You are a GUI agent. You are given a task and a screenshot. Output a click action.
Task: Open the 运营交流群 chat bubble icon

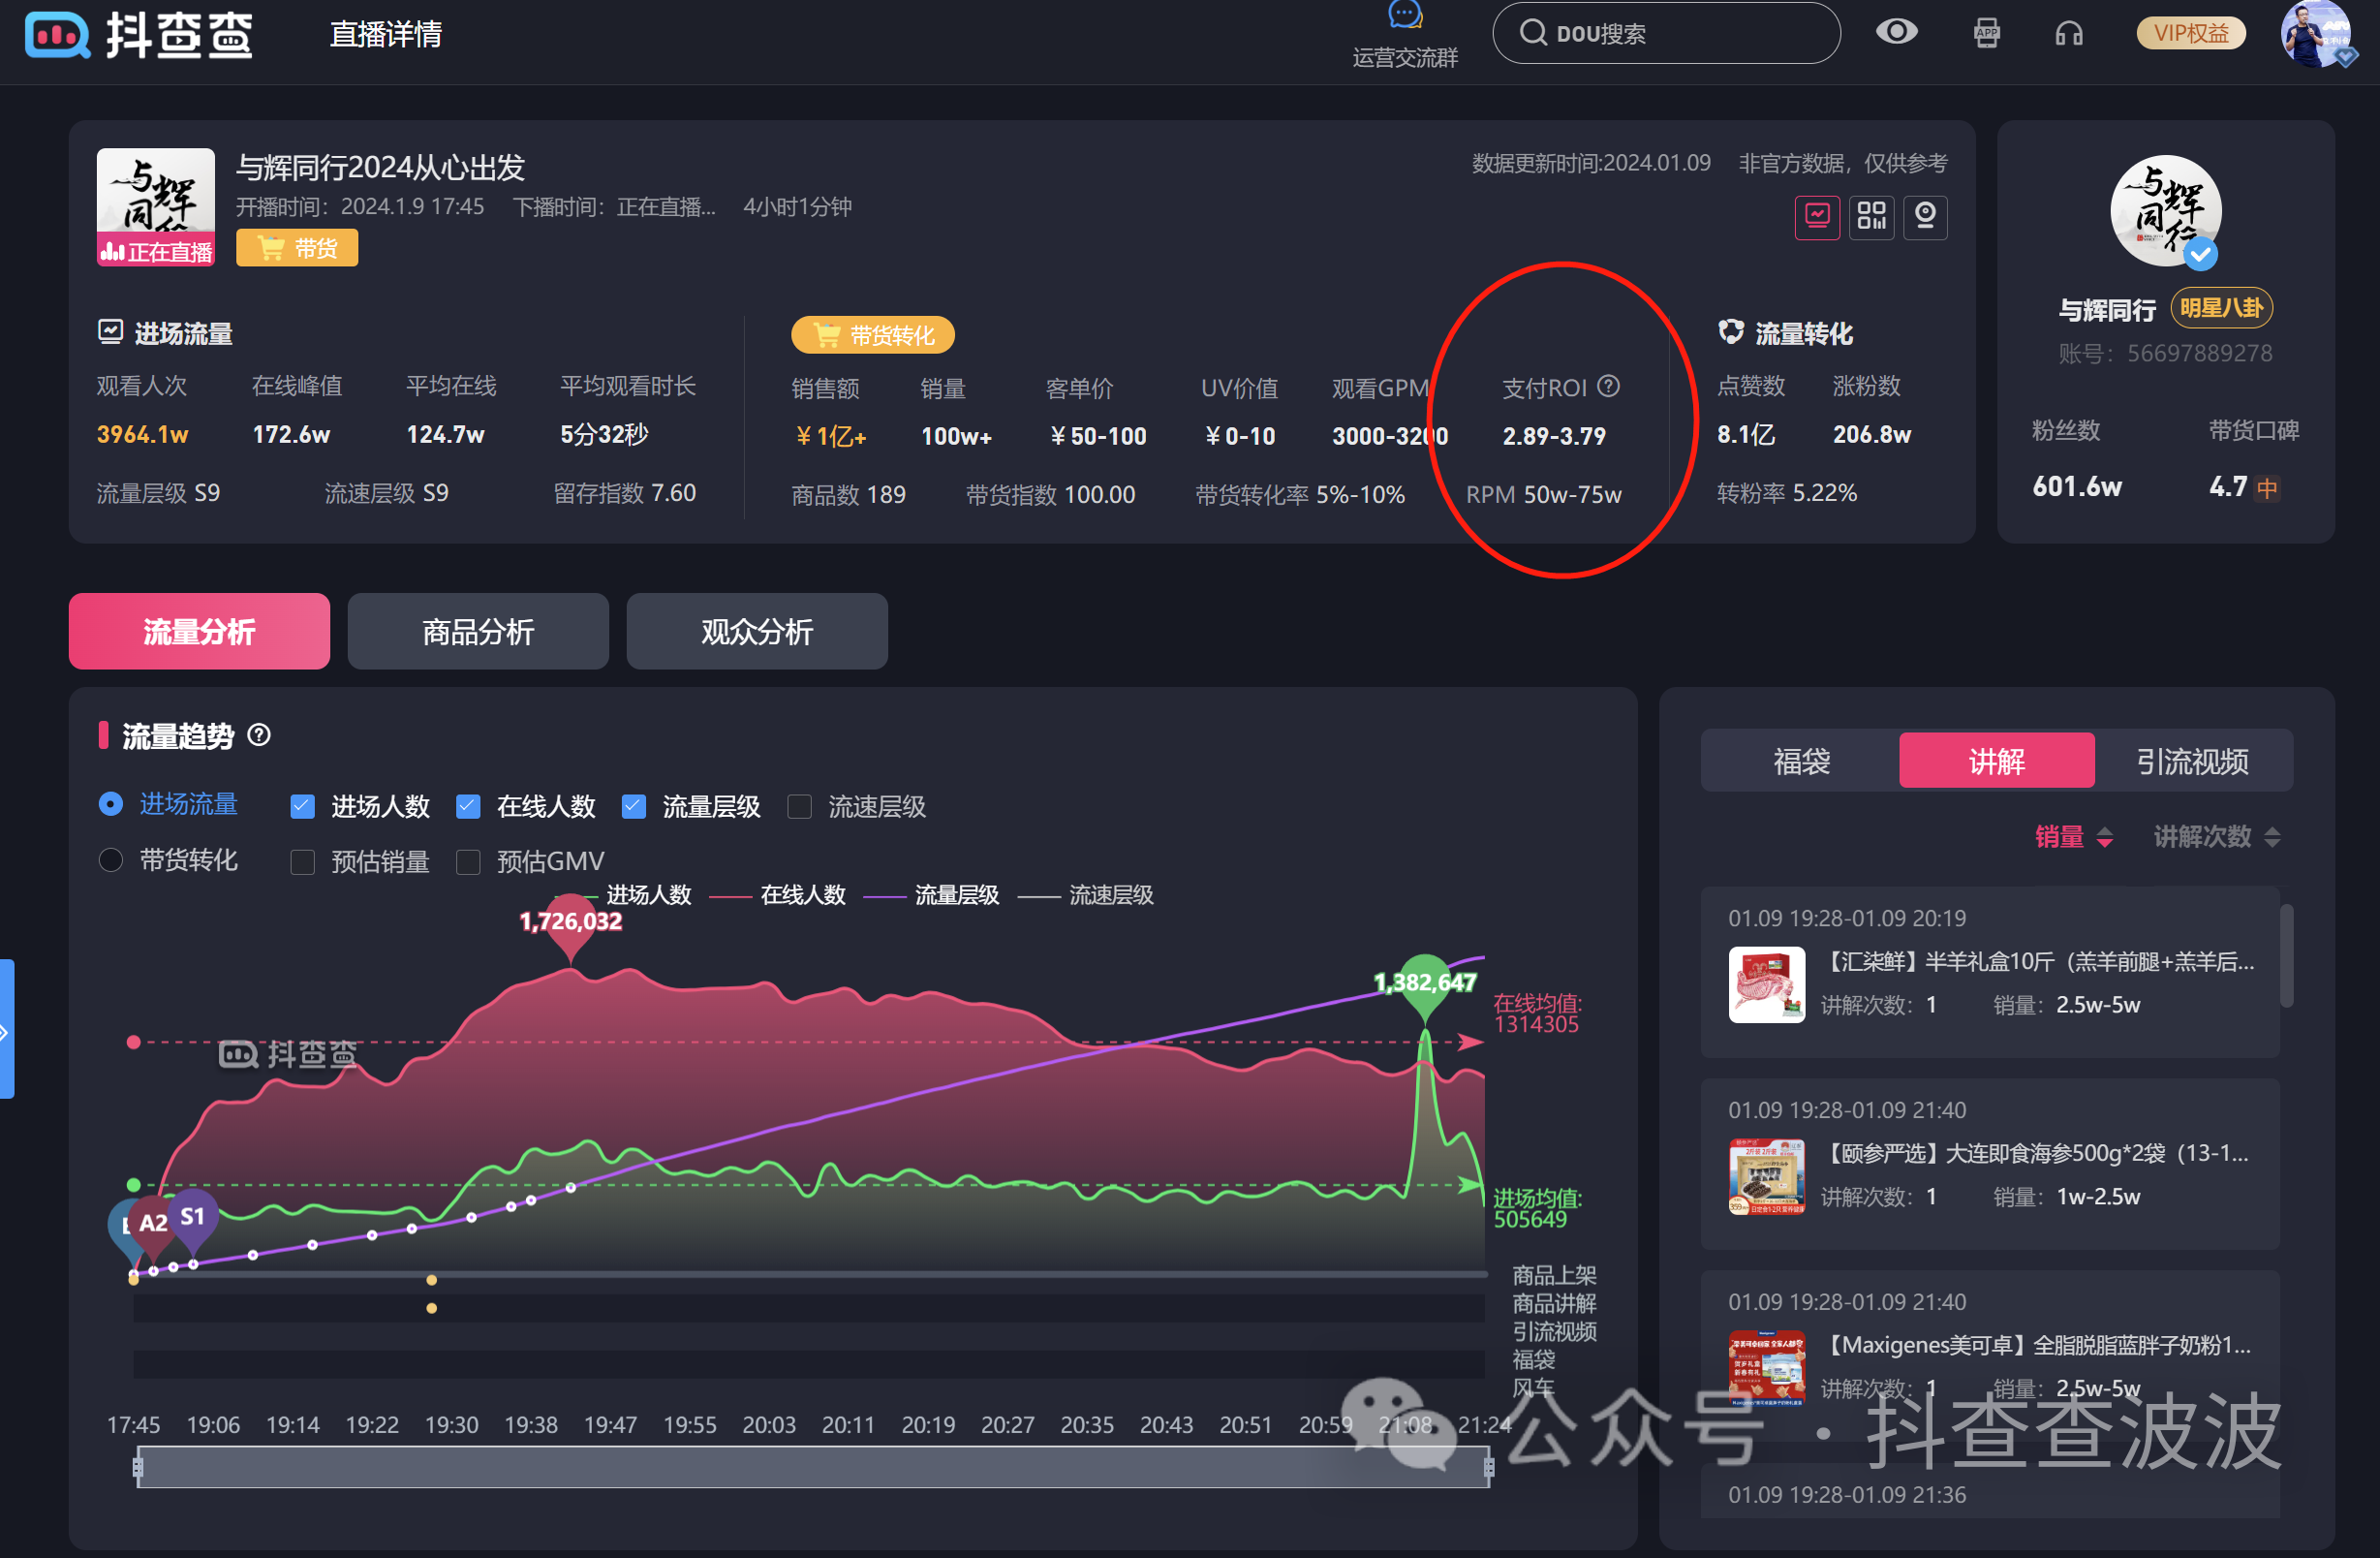pyautogui.click(x=1403, y=14)
